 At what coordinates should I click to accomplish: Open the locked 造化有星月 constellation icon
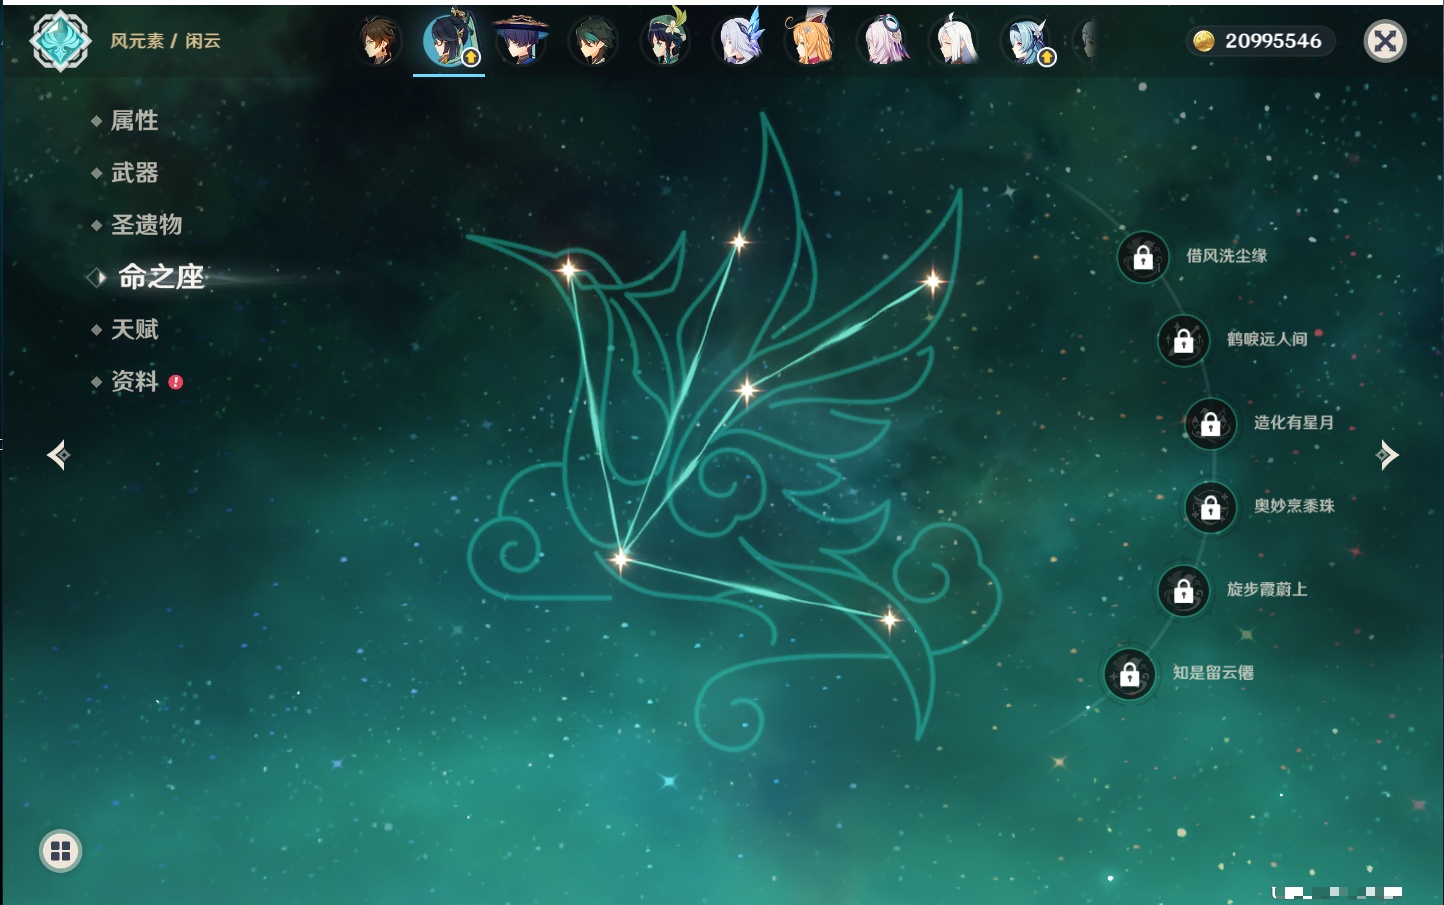coord(1210,424)
